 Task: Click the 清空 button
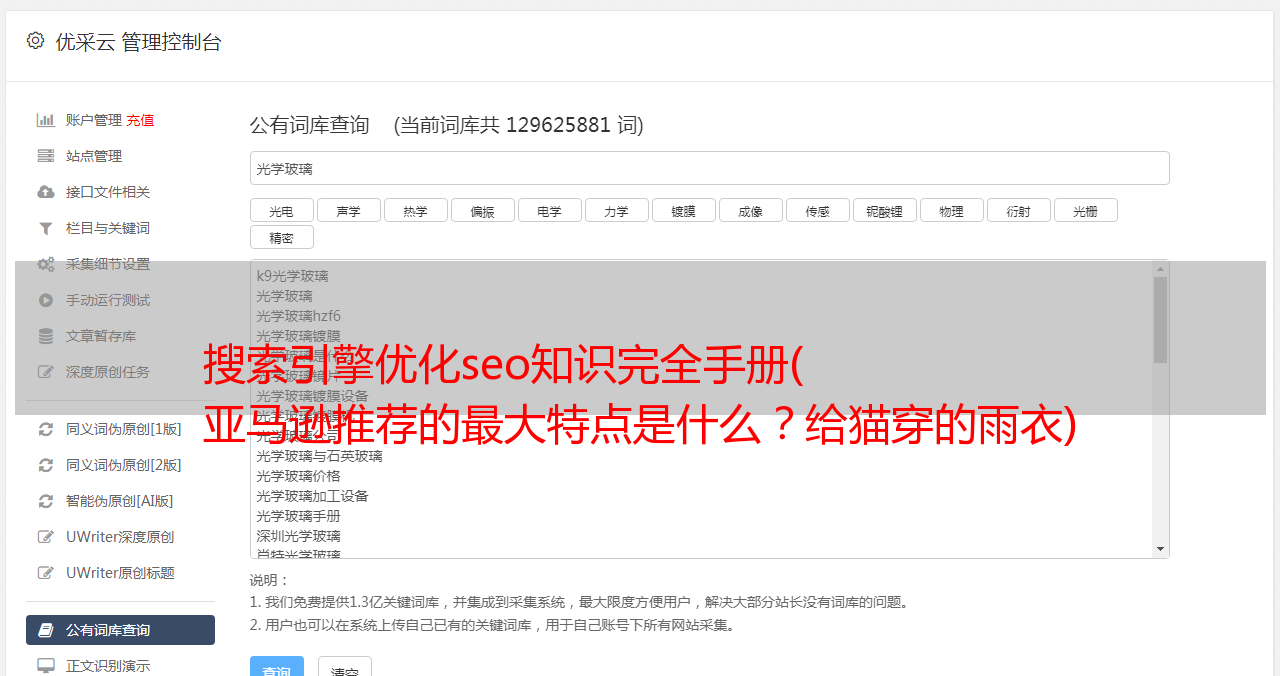coord(345,669)
